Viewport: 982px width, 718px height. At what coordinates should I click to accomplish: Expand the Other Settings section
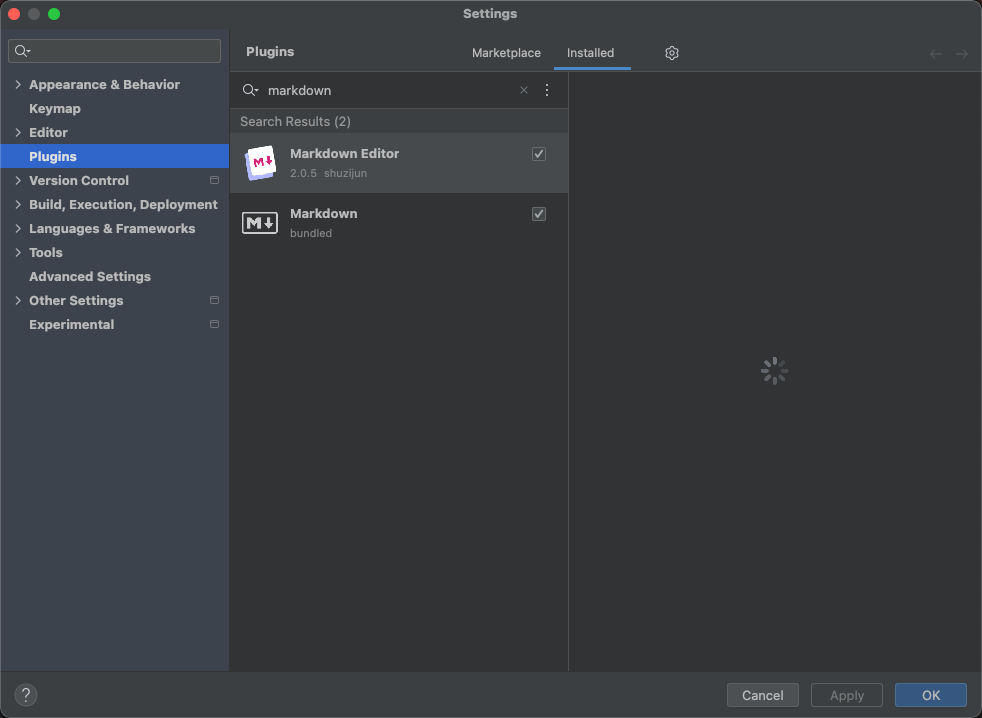[18, 300]
